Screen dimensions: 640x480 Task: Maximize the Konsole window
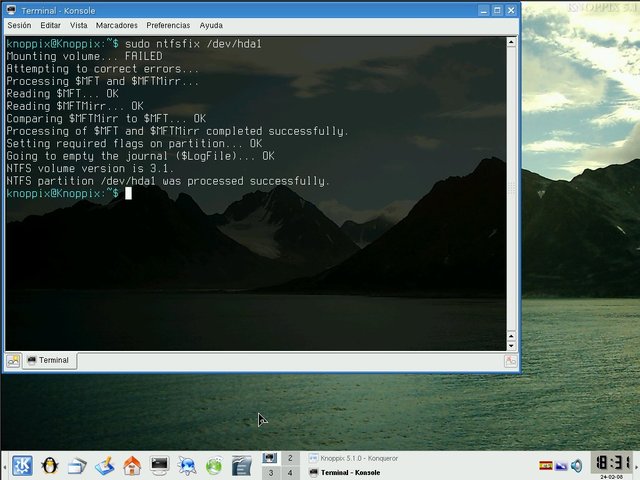pyautogui.click(x=497, y=11)
